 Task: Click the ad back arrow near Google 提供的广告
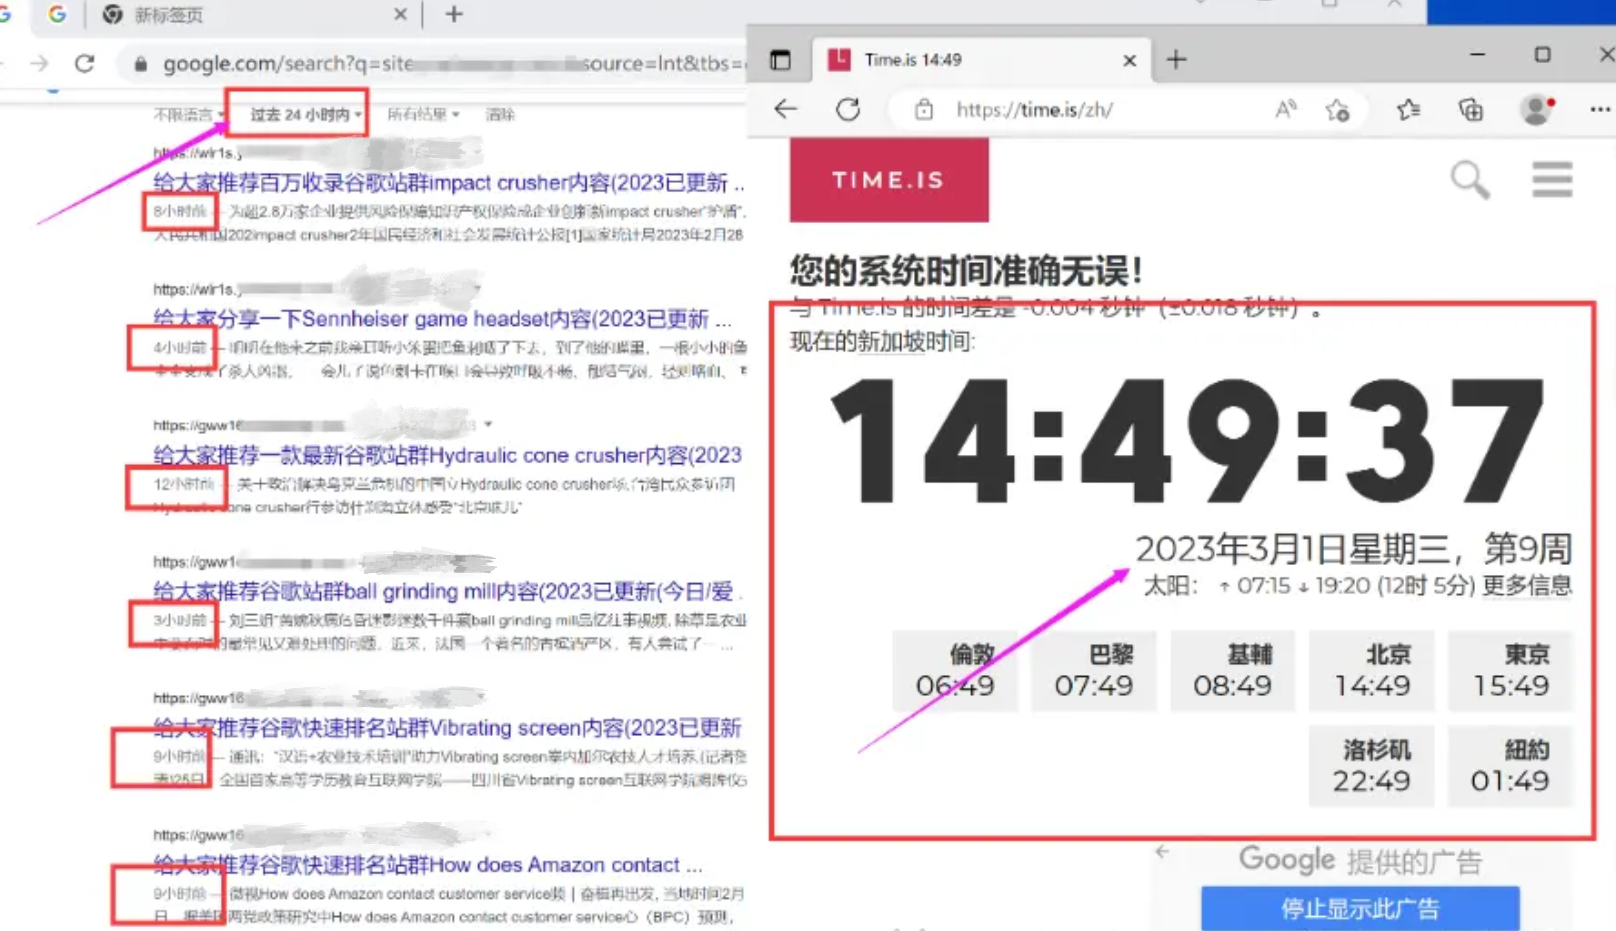tap(1162, 852)
